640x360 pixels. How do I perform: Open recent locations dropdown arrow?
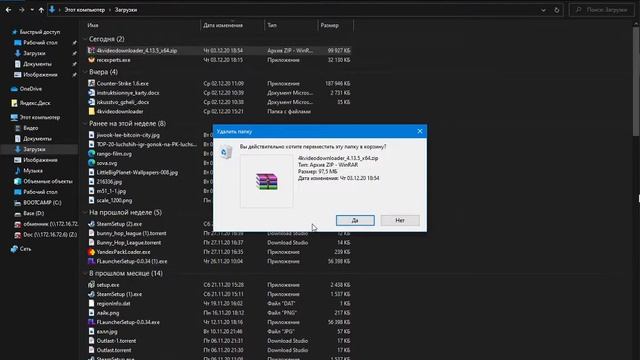tap(32, 10)
